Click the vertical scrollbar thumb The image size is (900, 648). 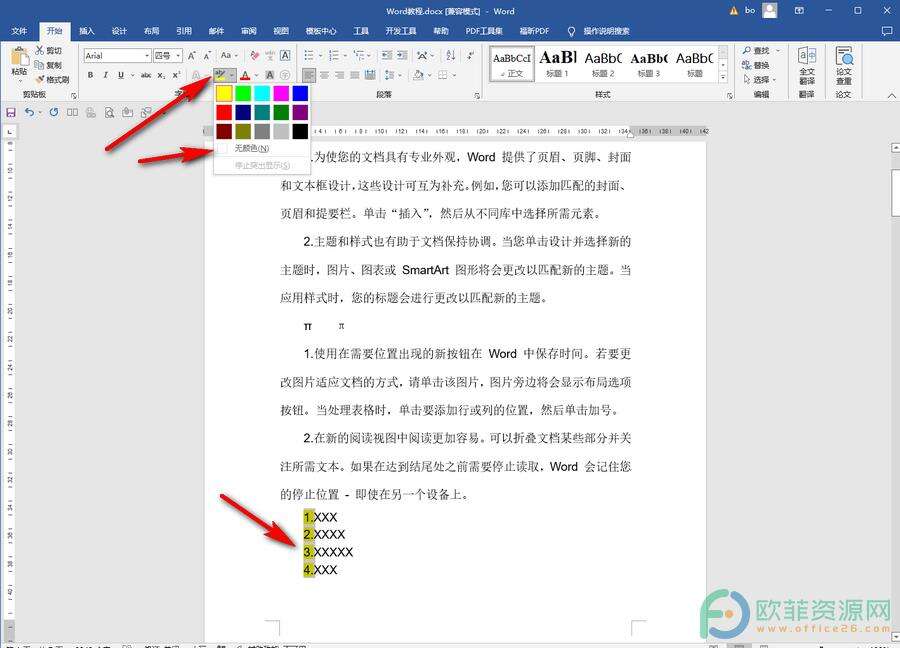(x=895, y=193)
